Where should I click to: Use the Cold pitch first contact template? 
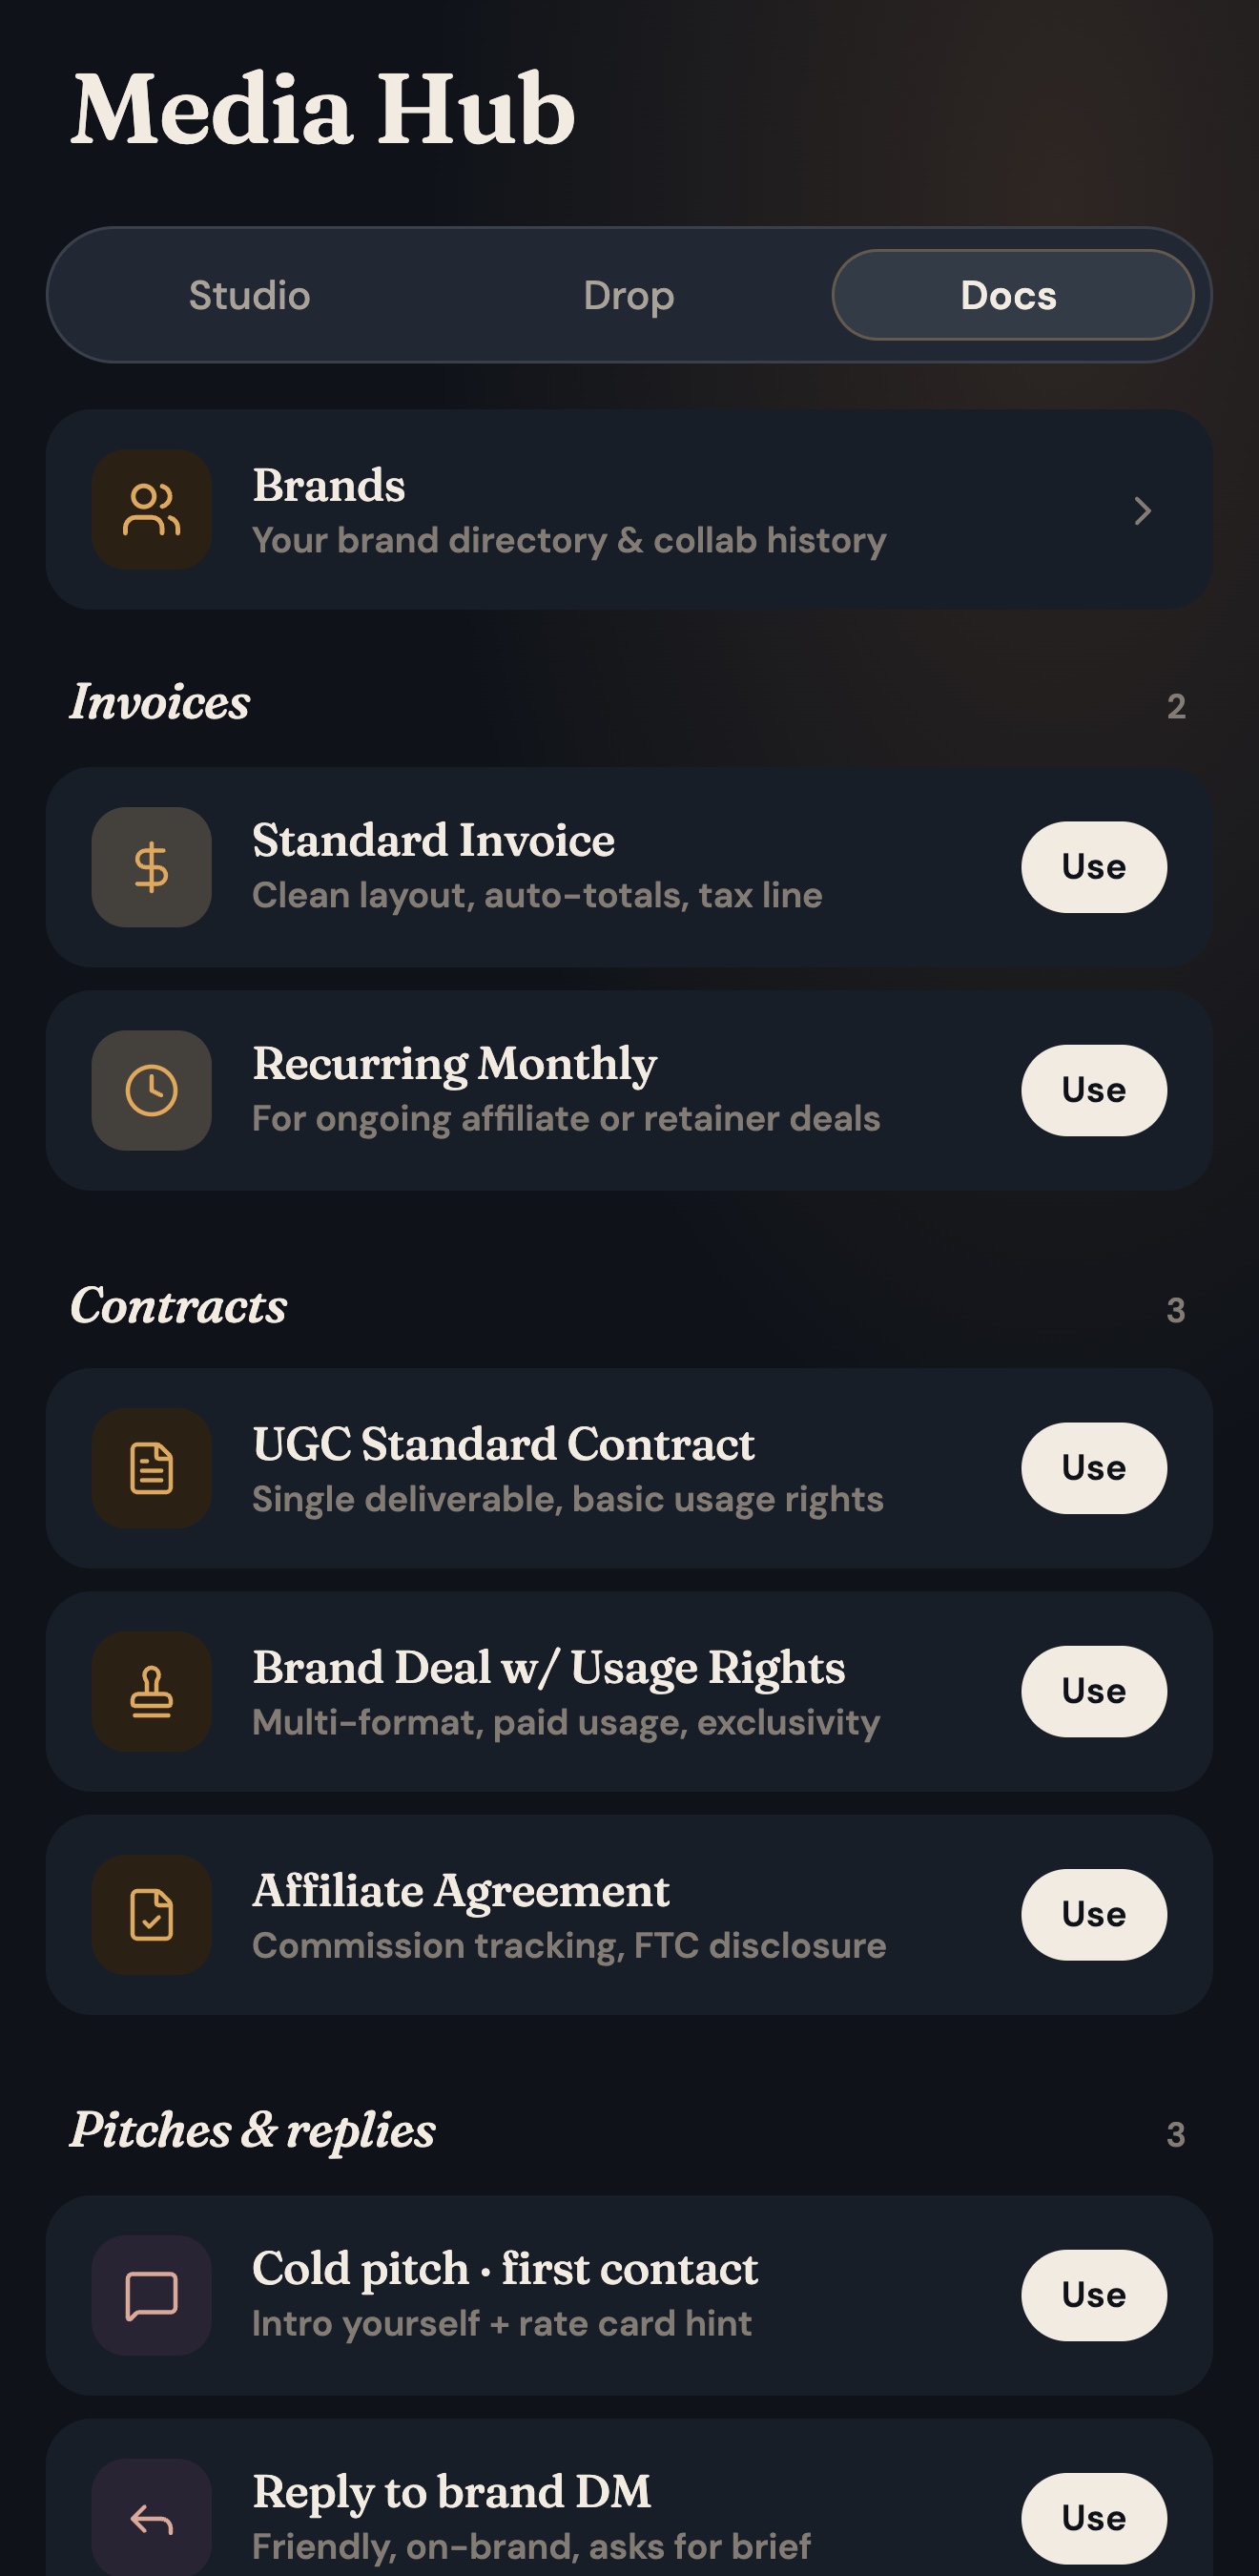click(1094, 2295)
